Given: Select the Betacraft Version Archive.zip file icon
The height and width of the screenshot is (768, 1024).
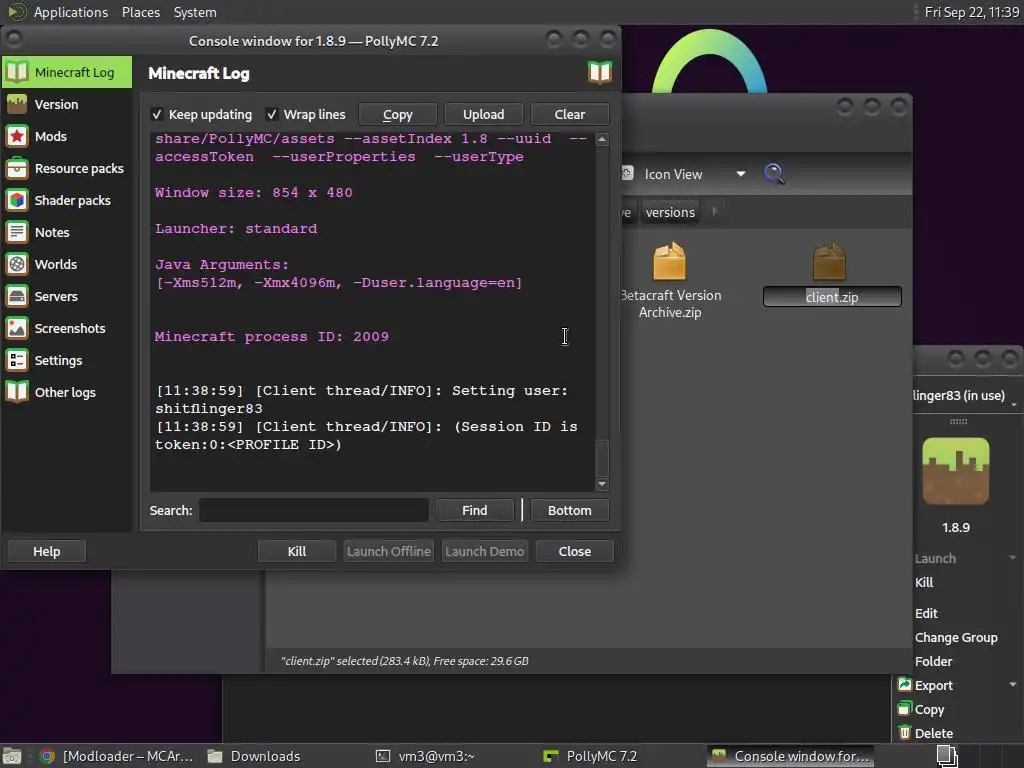Looking at the screenshot, I should (x=669, y=261).
